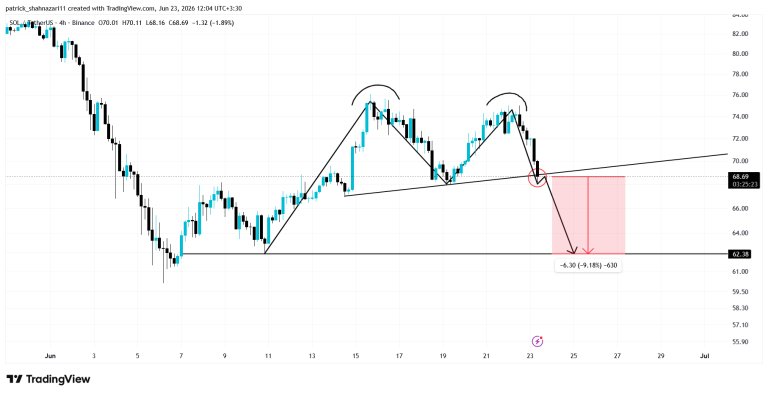Click the 78.00 price axis label
The image size is (768, 395).
(740, 74)
